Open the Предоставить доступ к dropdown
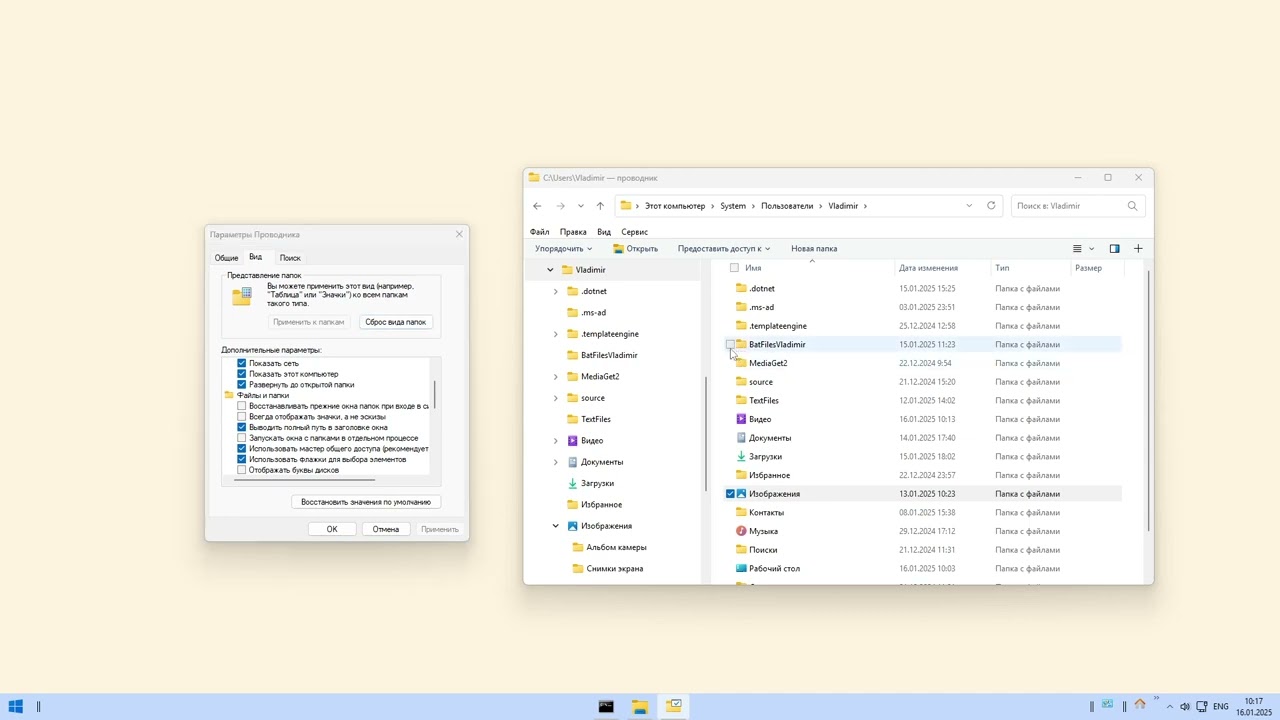This screenshot has width=1280, height=720. coord(723,249)
